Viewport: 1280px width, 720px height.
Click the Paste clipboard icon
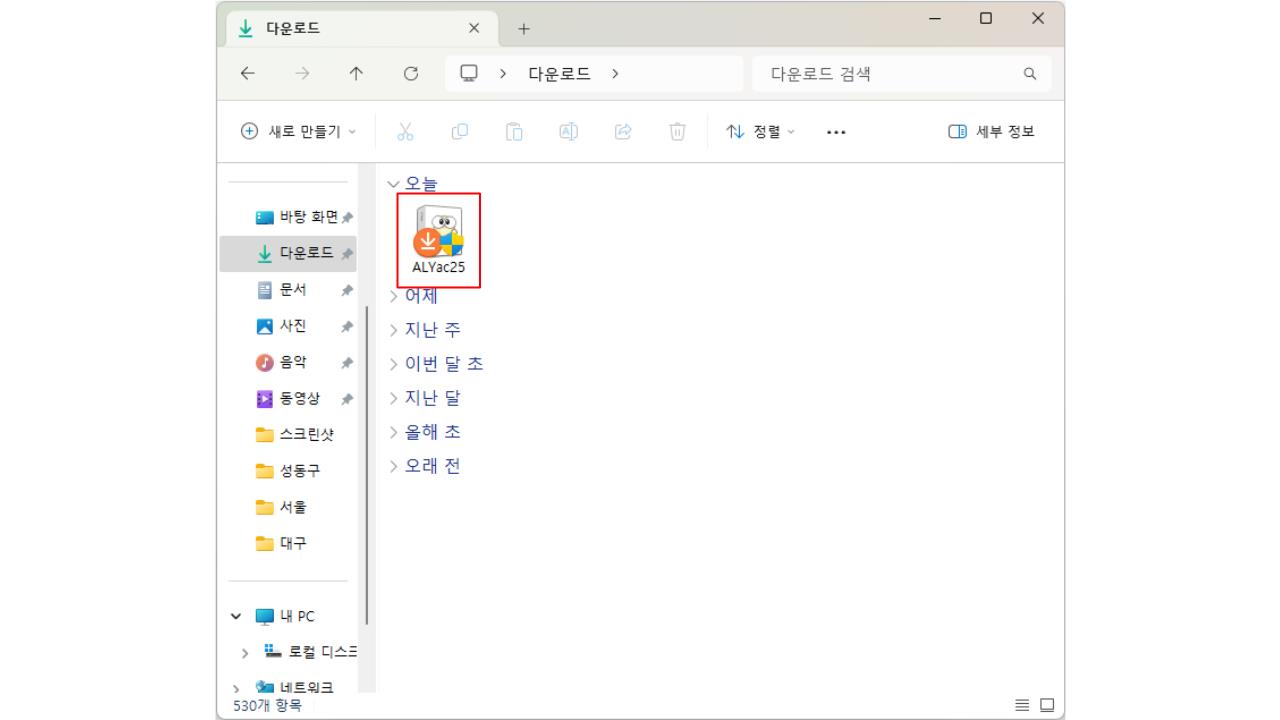pos(514,131)
